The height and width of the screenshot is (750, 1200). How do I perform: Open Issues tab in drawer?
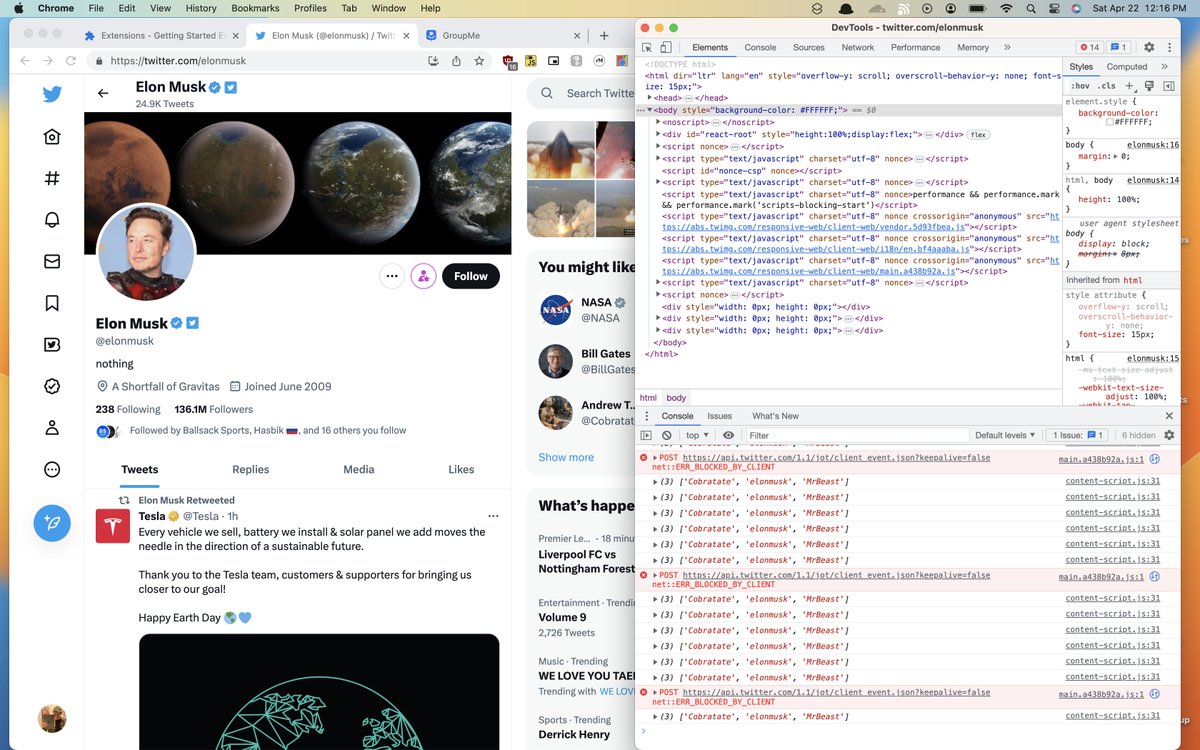(720, 416)
